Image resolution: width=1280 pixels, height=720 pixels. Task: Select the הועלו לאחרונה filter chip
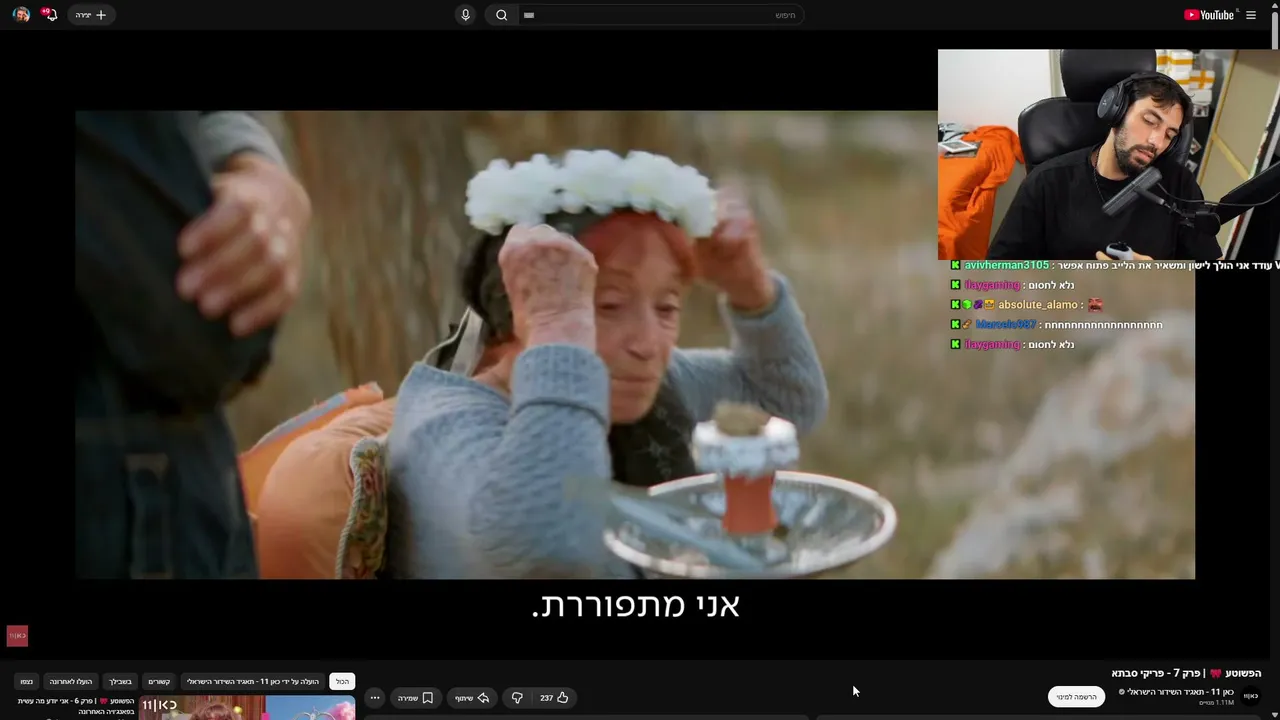tap(71, 682)
